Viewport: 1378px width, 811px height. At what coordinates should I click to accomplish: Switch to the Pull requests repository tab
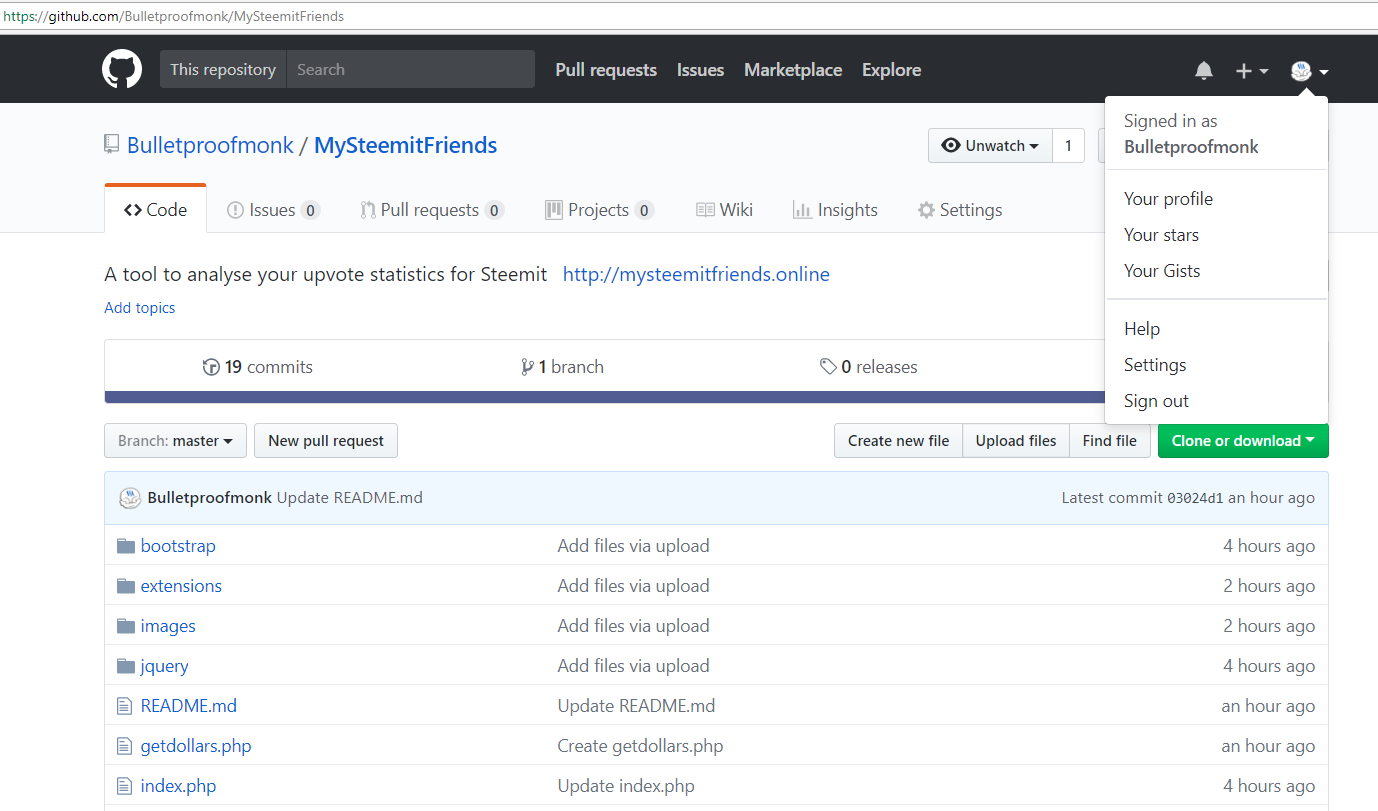(432, 210)
